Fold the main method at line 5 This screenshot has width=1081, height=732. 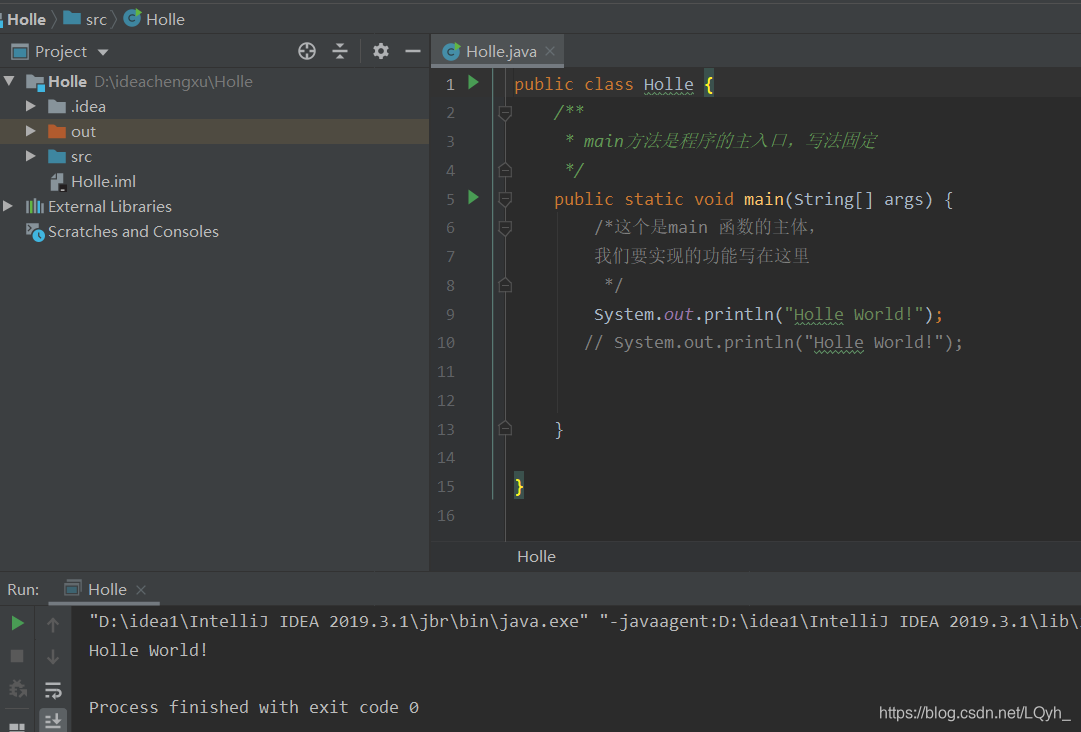click(505, 199)
